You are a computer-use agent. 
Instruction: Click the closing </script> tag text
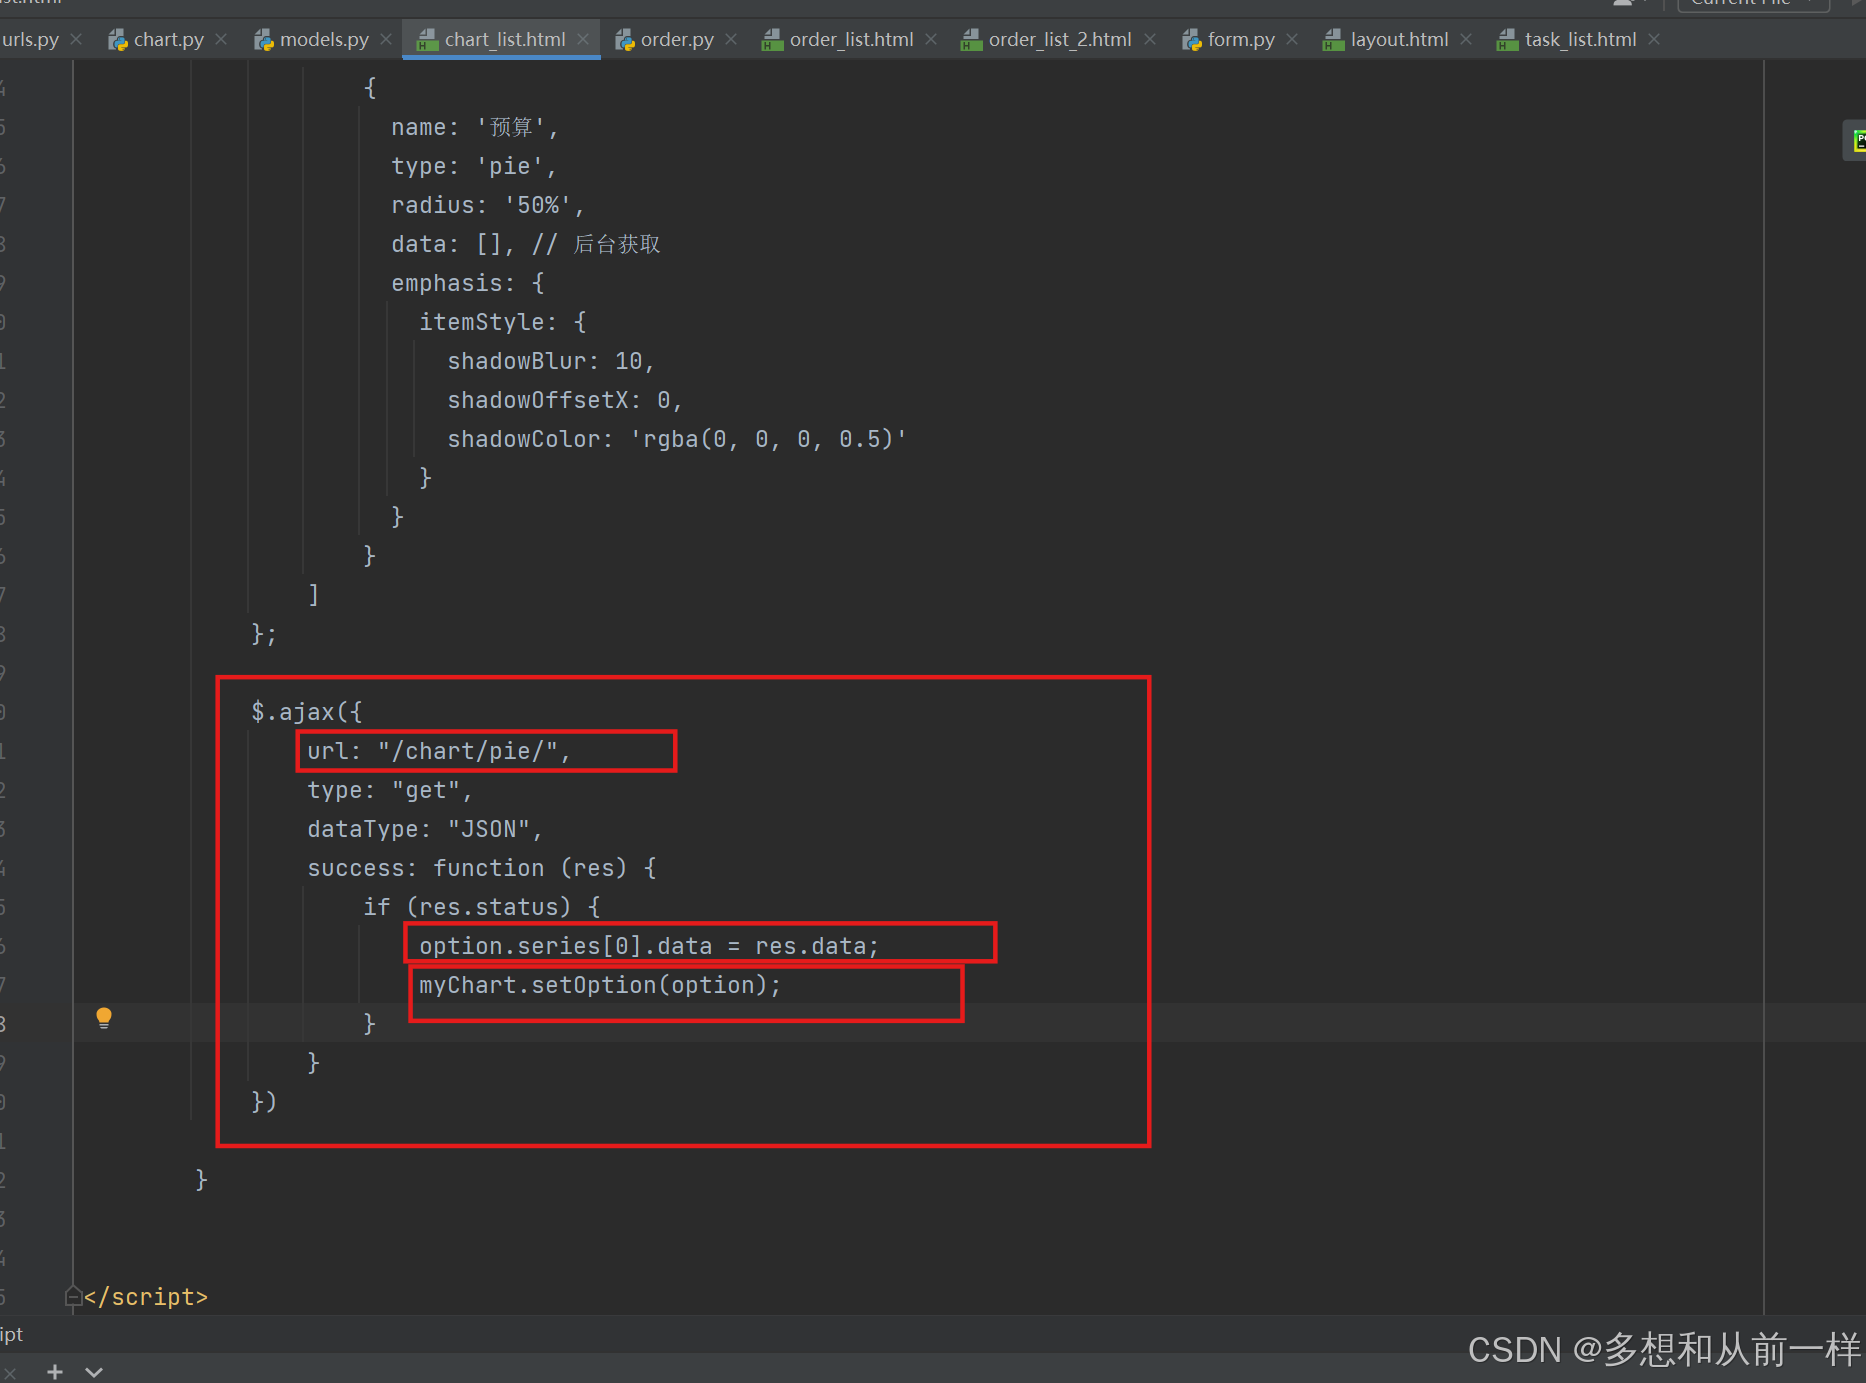click(146, 1297)
